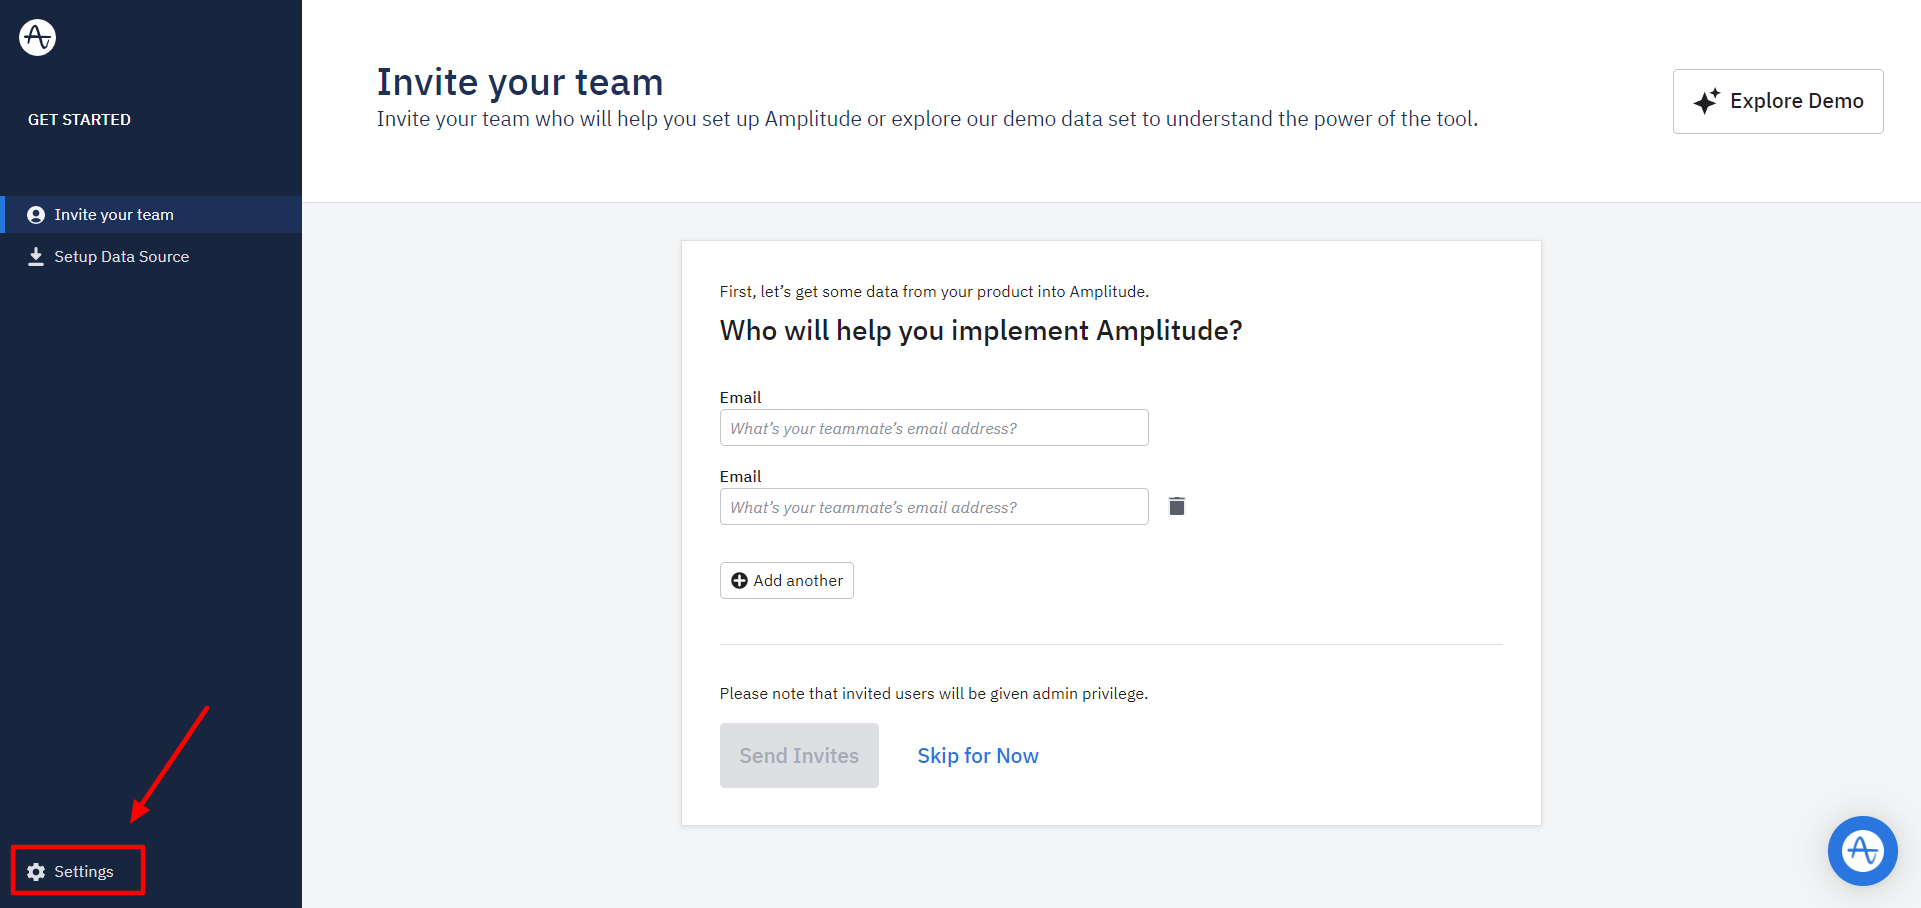Click the sparkle icon on Explore Demo

point(1706,101)
